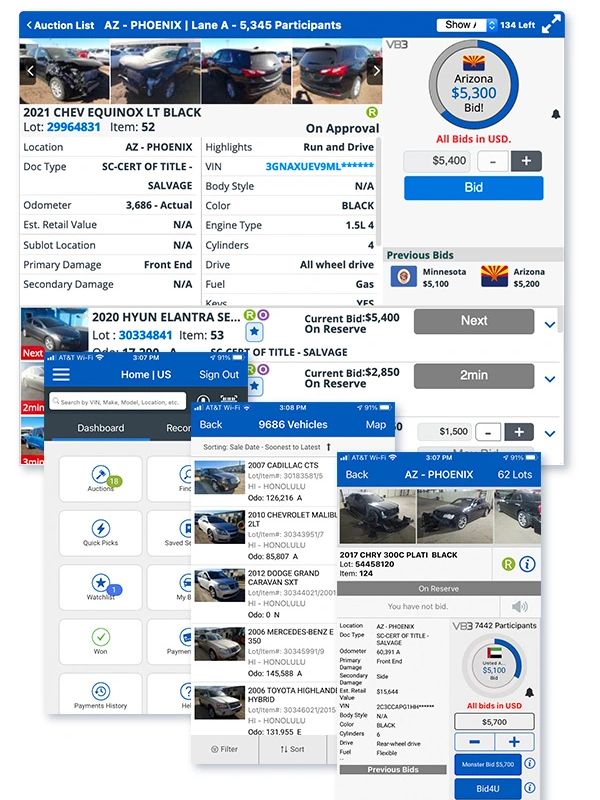Expand the Hyundai Elantra row chevron
Viewport: 600px width, 800px height.
click(x=549, y=324)
